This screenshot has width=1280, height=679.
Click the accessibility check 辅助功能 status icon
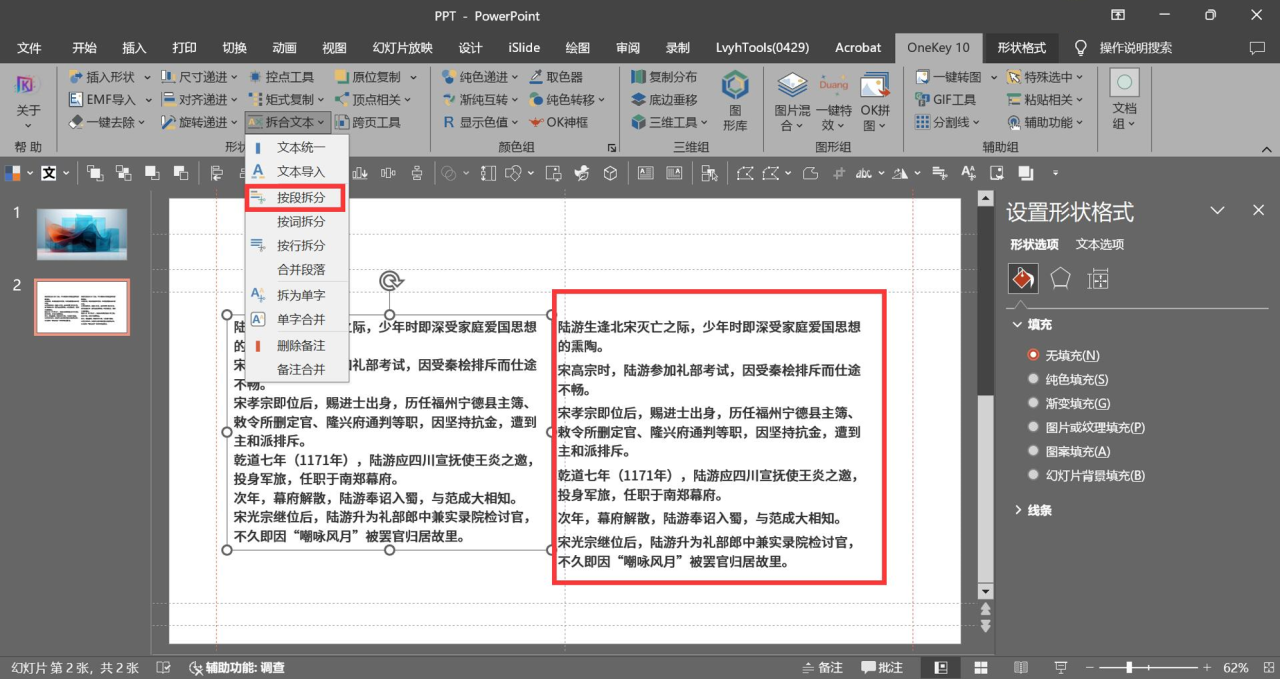[x=196, y=667]
